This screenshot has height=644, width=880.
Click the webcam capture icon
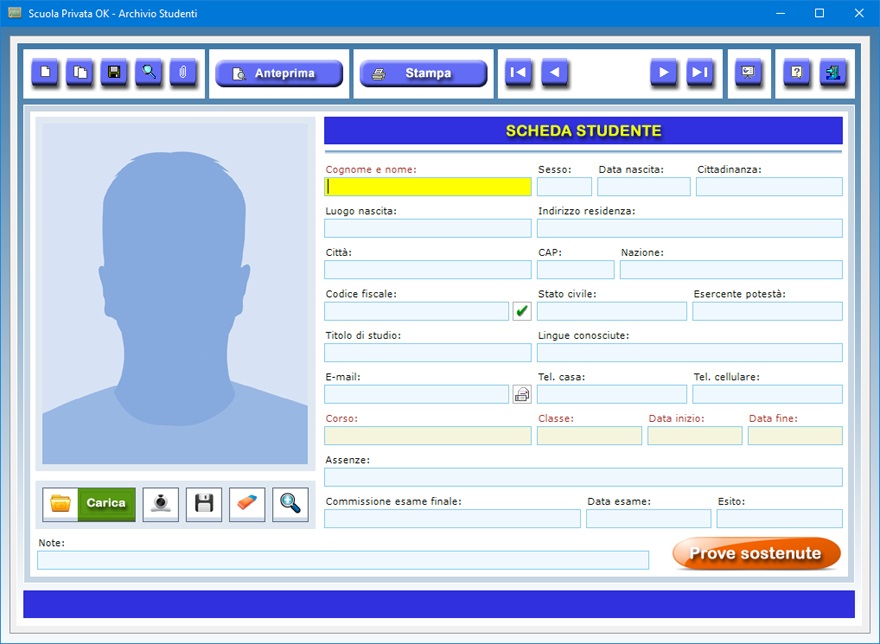click(x=161, y=504)
